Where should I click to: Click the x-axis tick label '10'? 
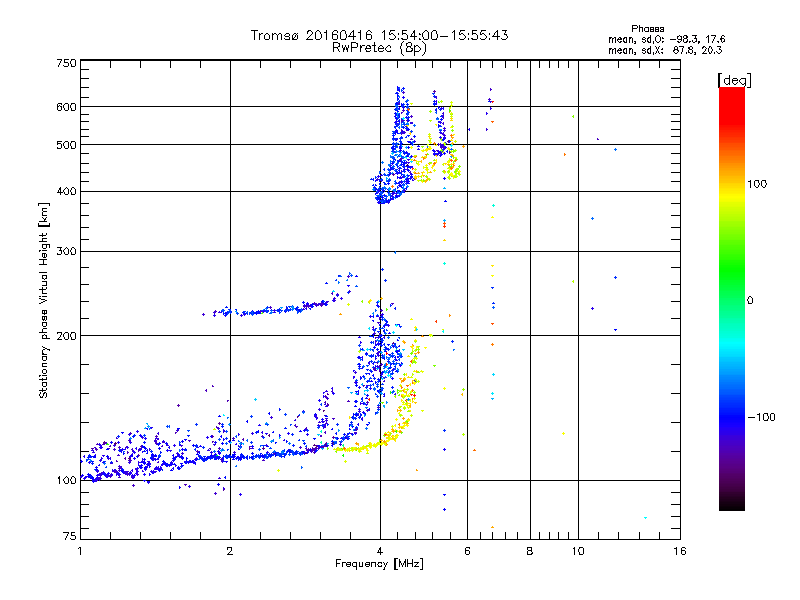point(578,551)
